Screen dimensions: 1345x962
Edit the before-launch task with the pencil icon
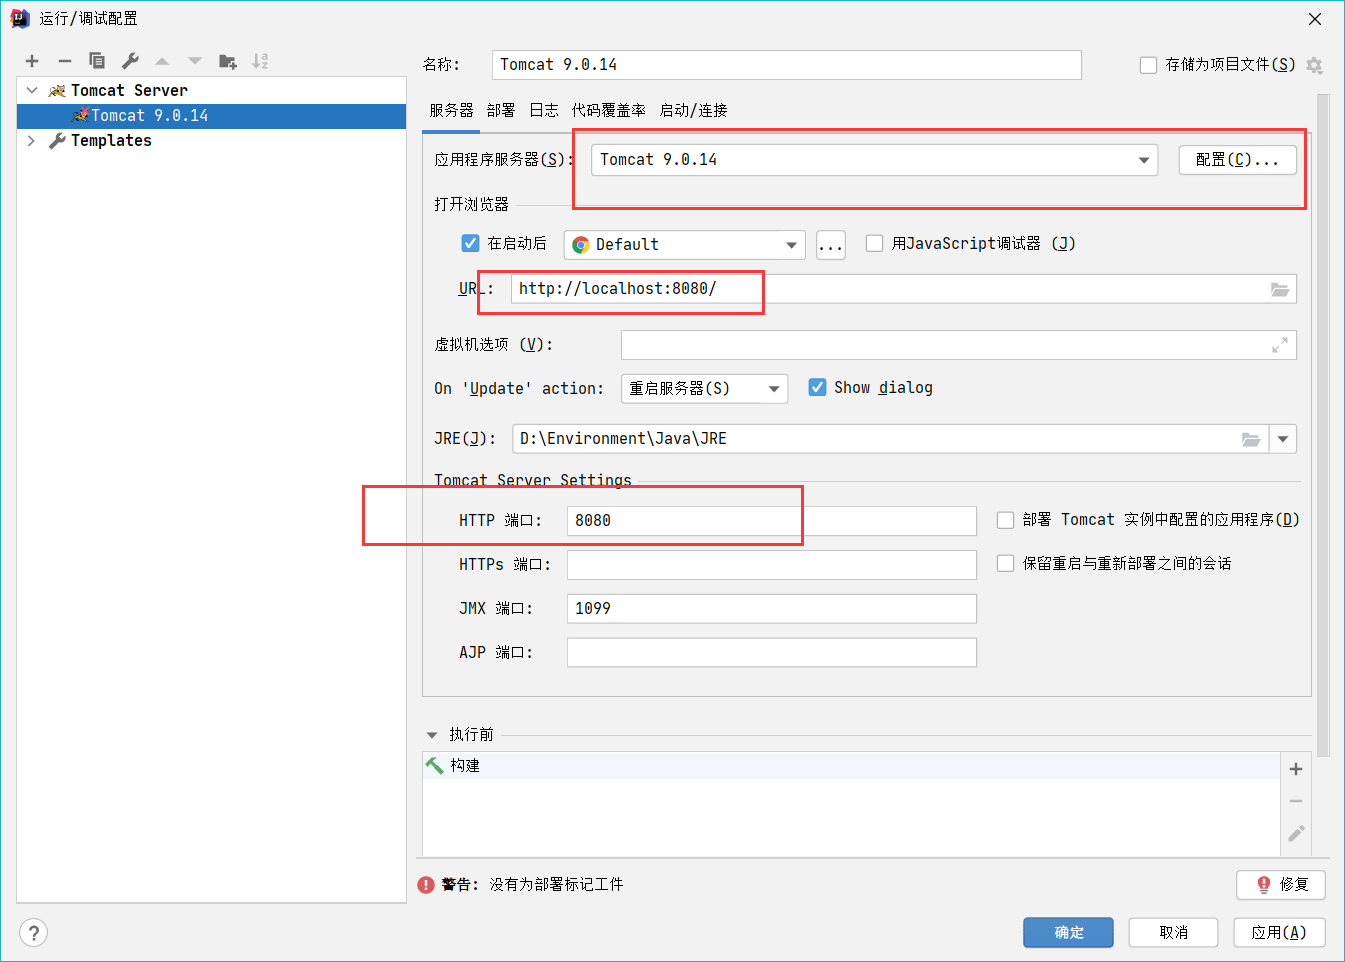1296,833
